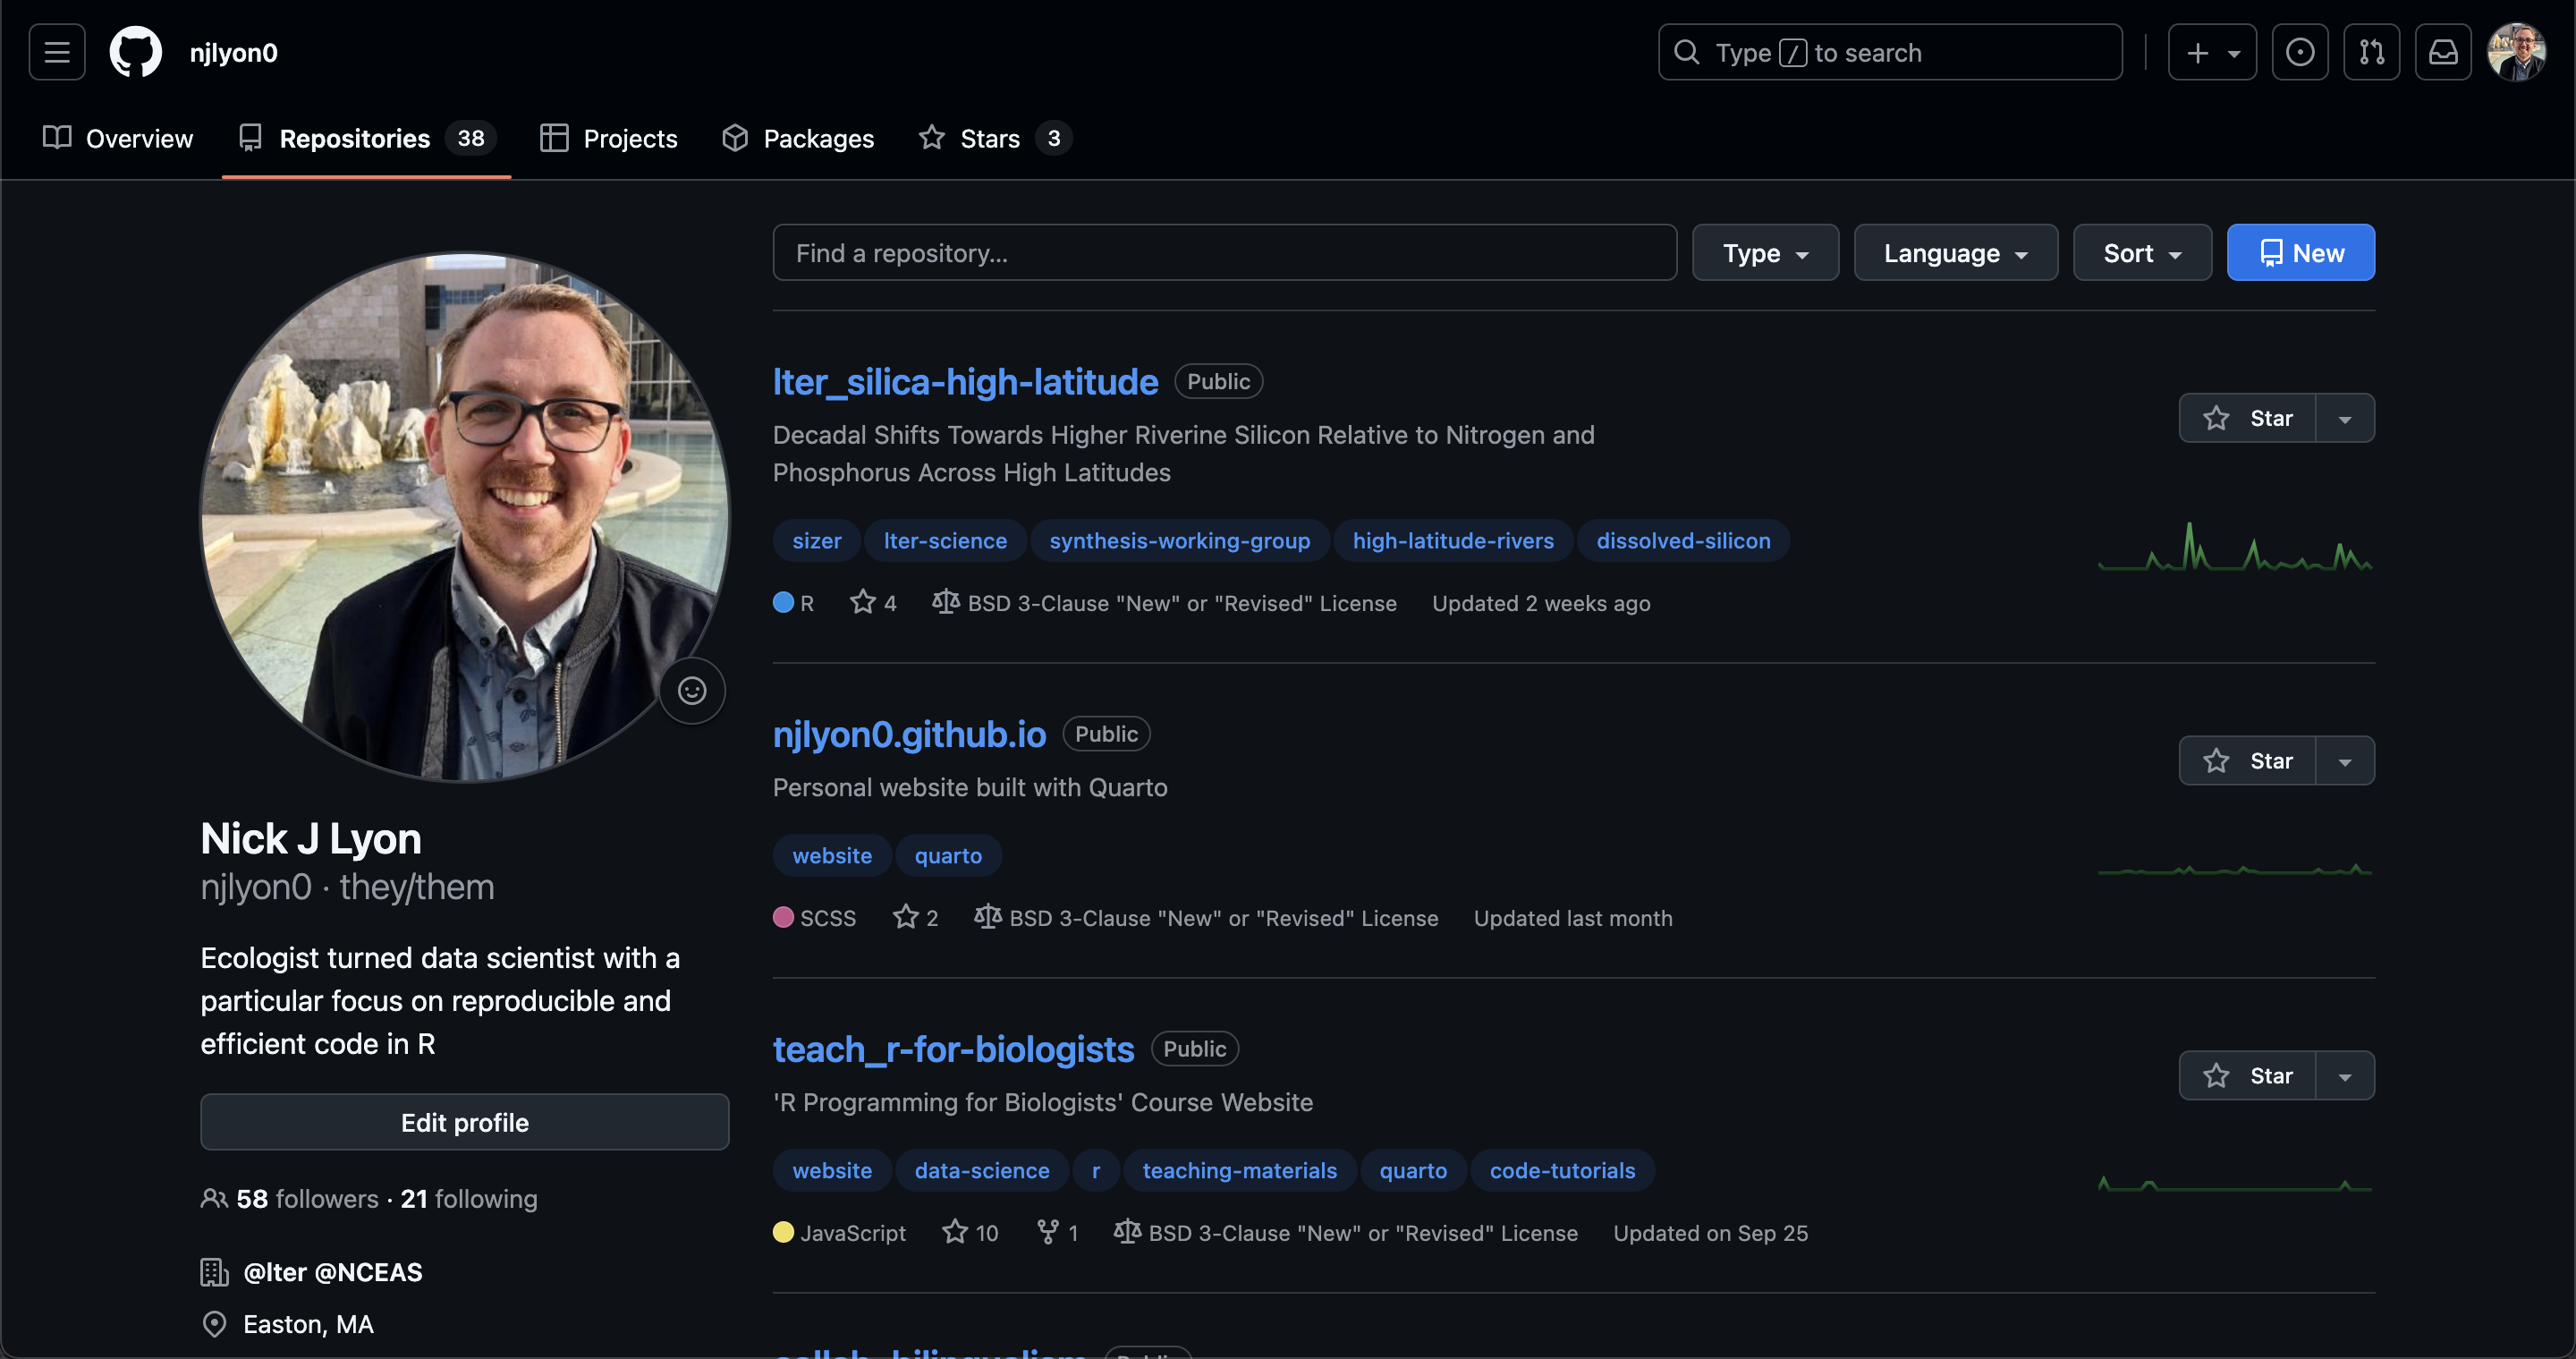Switch to the Projects tab
The width and height of the screenshot is (2576, 1359).
[x=608, y=138]
